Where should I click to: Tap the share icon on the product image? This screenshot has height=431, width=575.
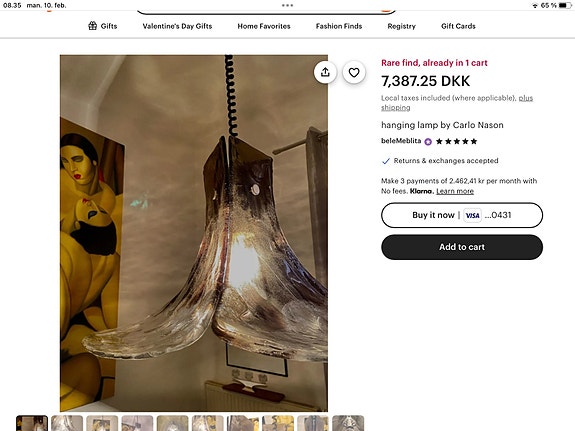(x=325, y=72)
